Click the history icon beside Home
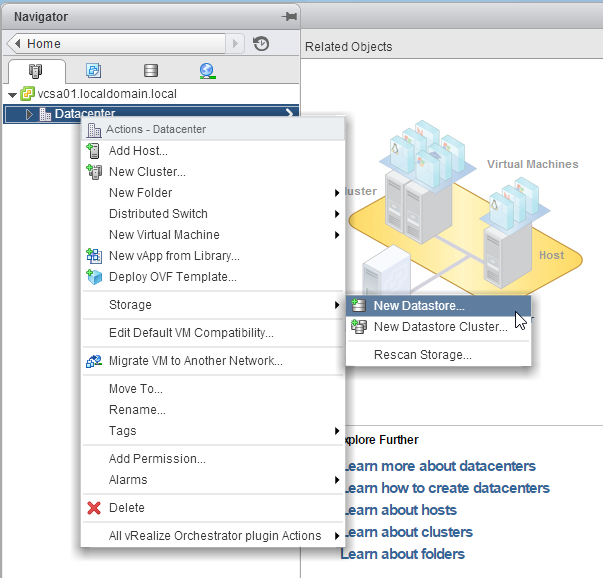Image resolution: width=603 pixels, height=578 pixels. click(x=261, y=44)
